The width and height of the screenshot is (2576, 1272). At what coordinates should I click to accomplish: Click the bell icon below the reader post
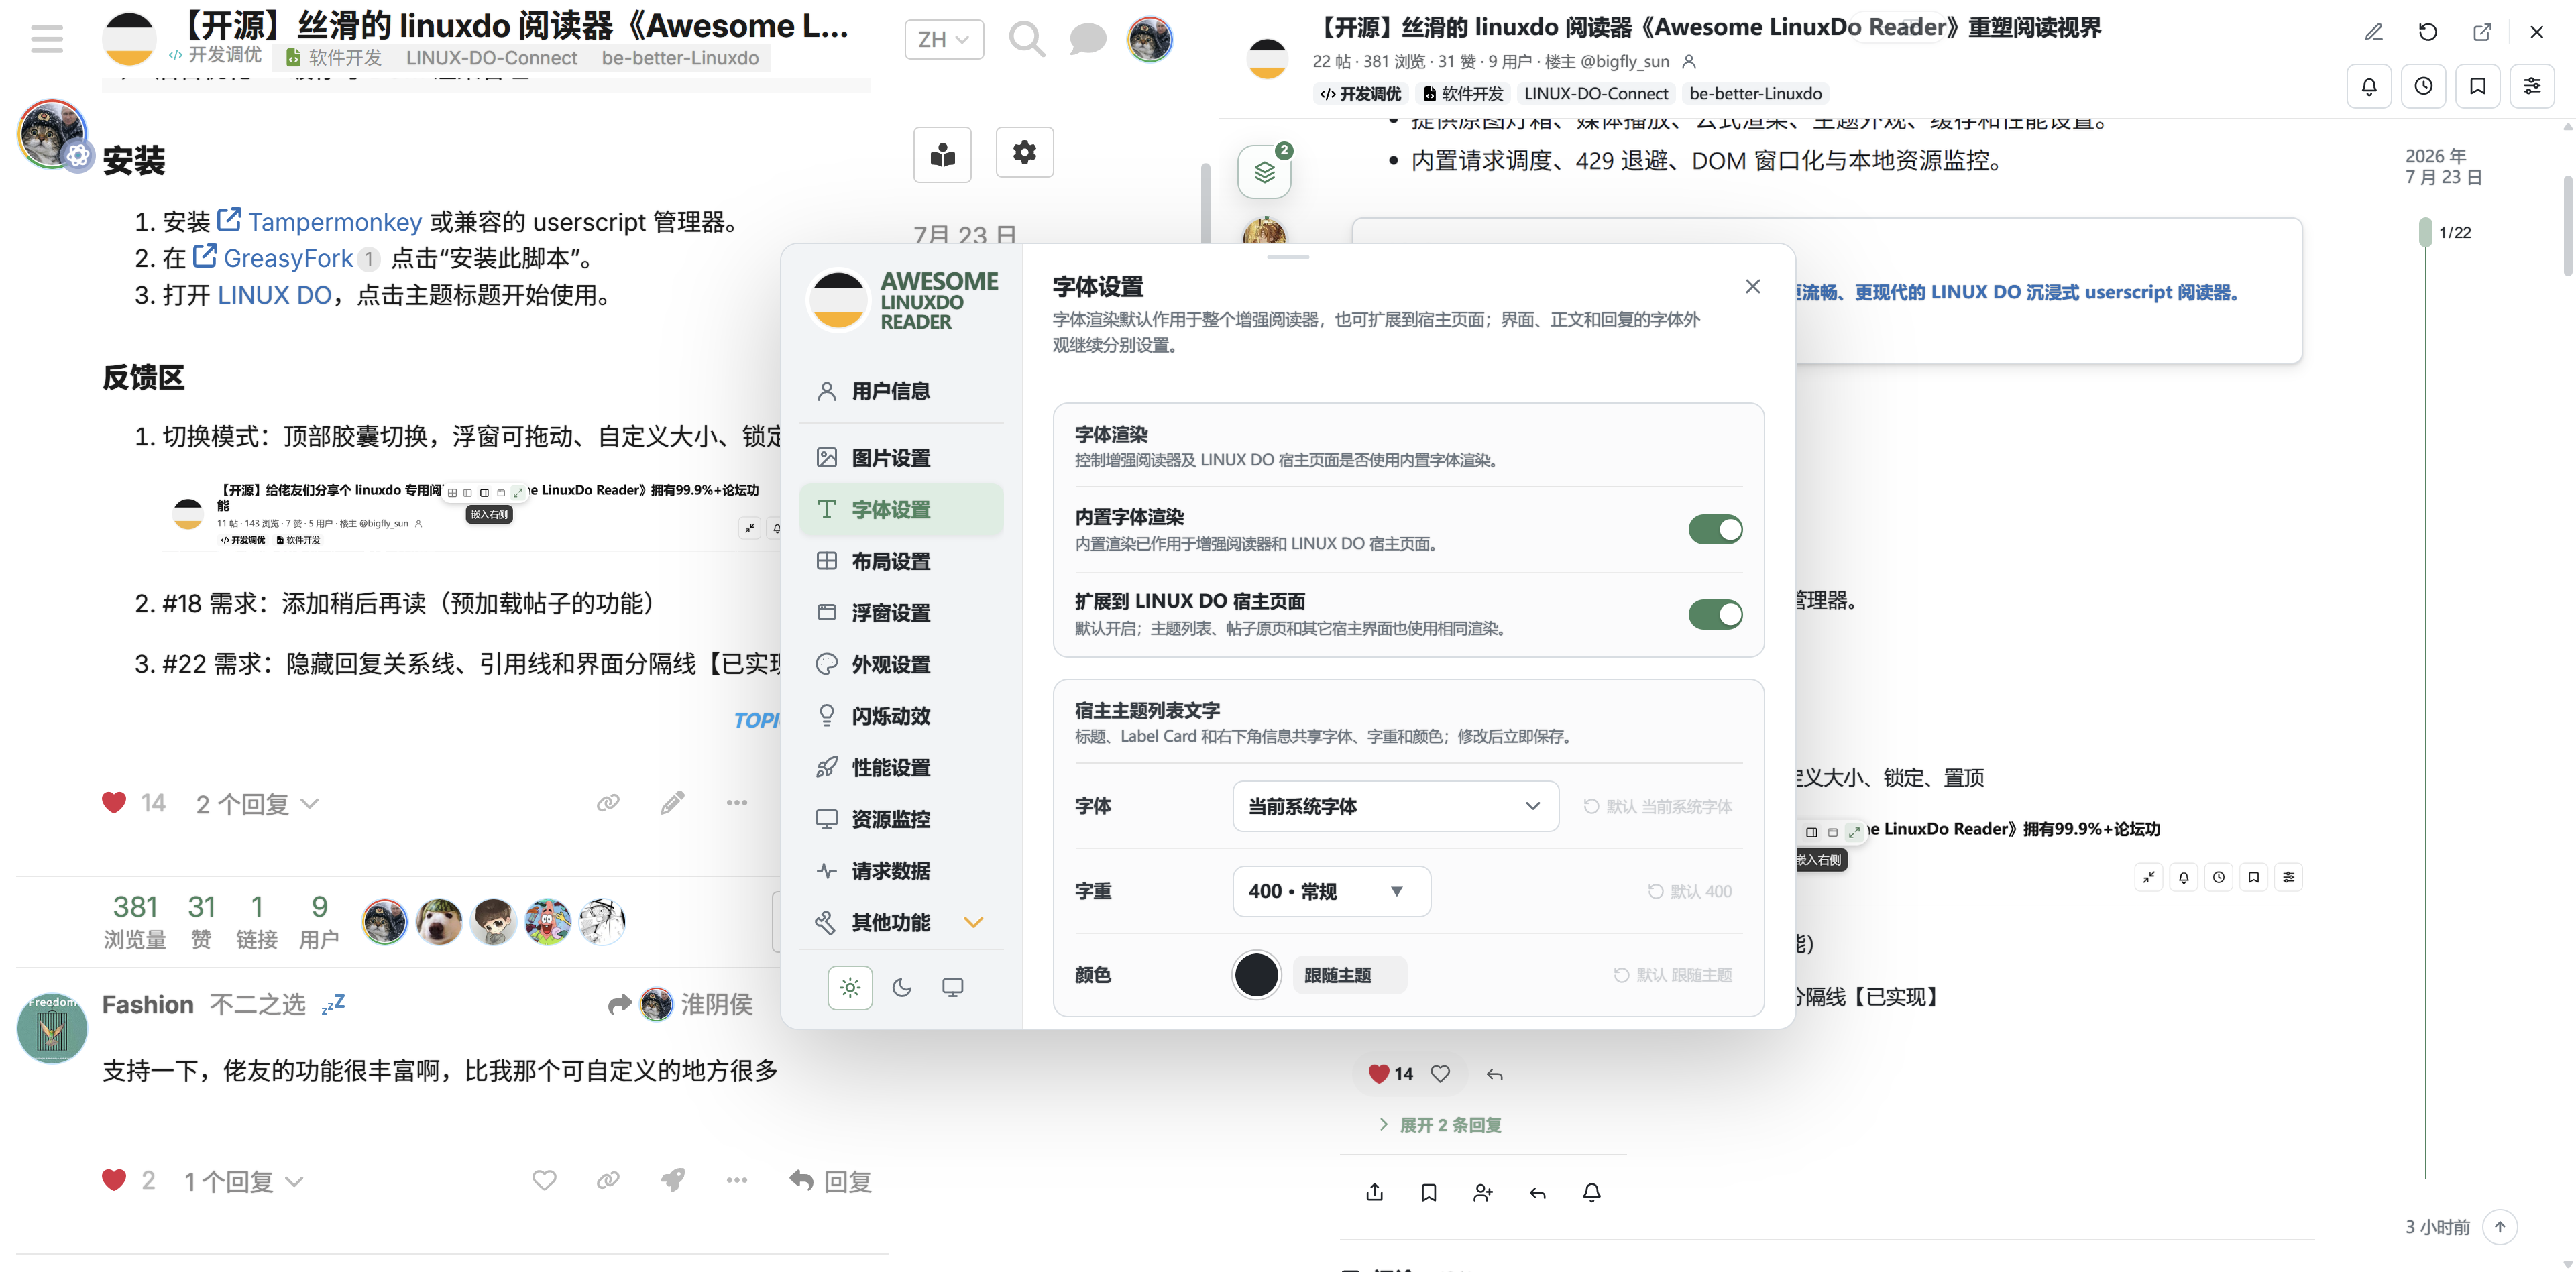(1592, 1192)
